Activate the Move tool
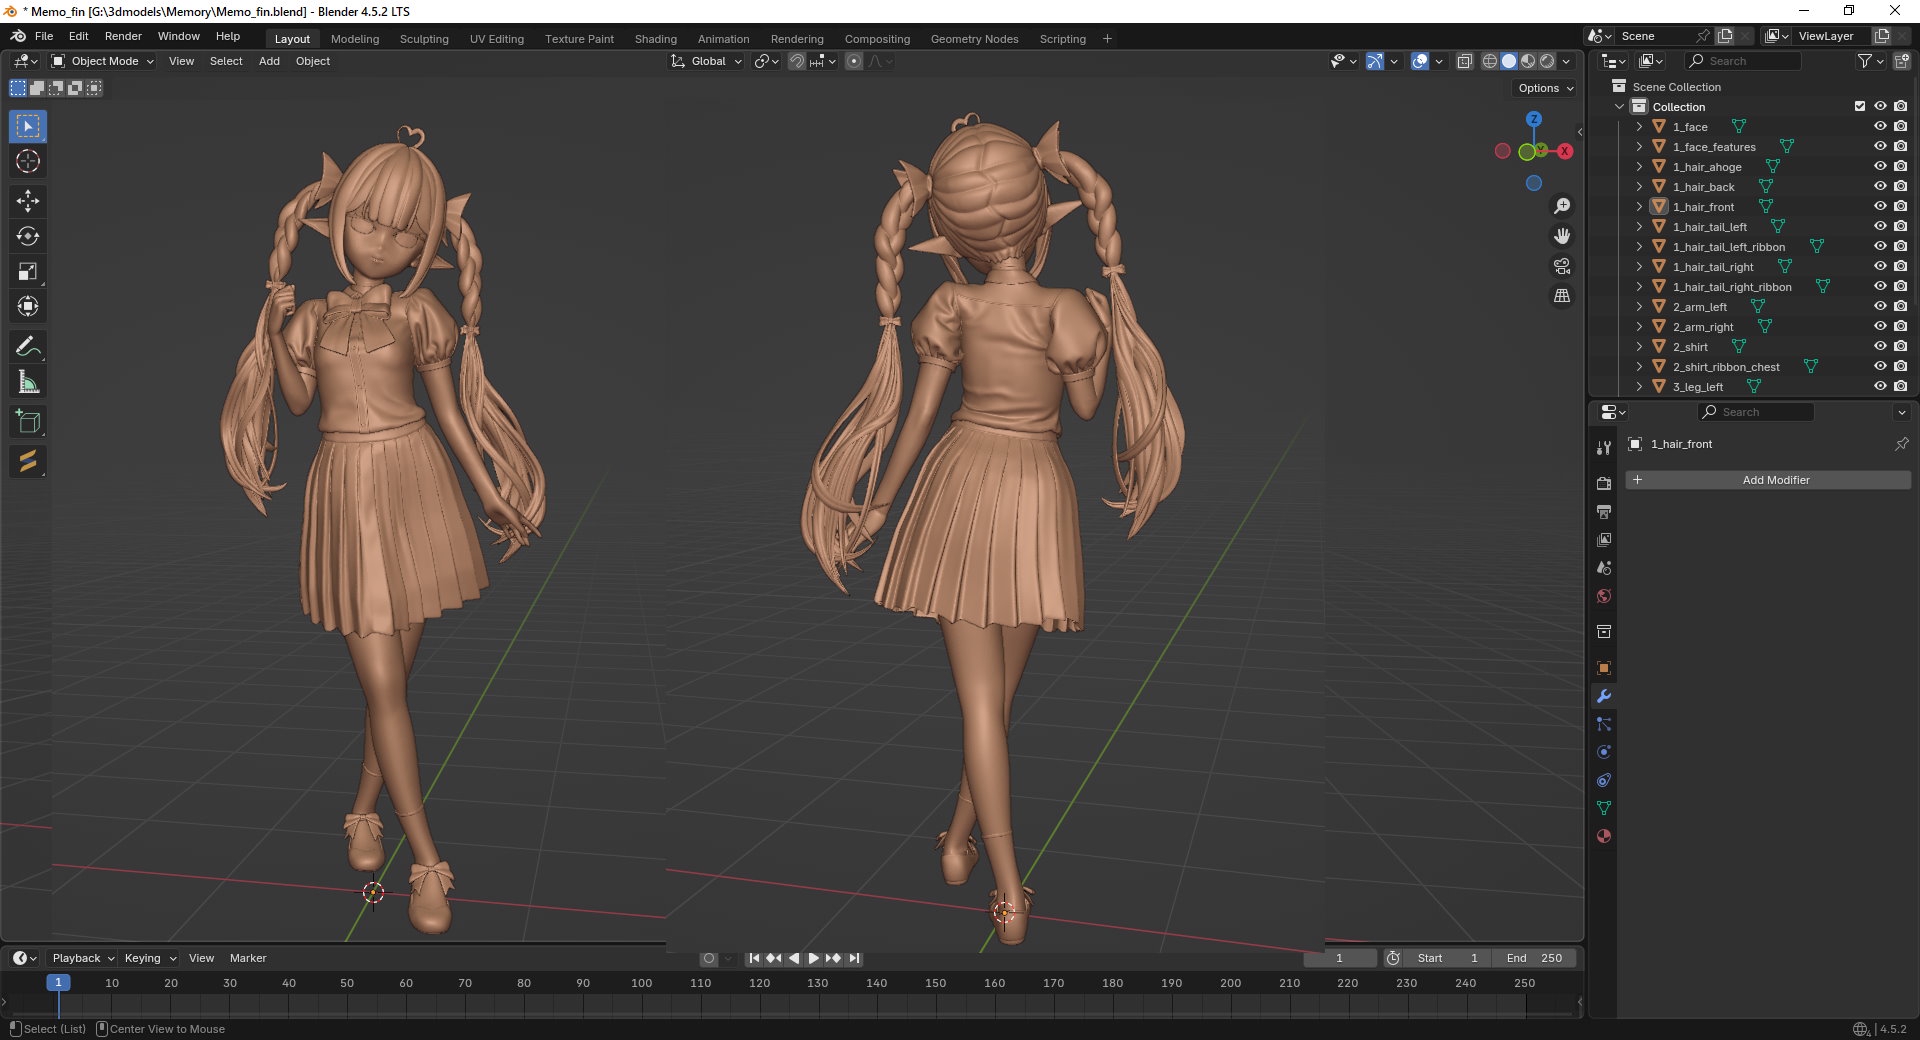 28,201
